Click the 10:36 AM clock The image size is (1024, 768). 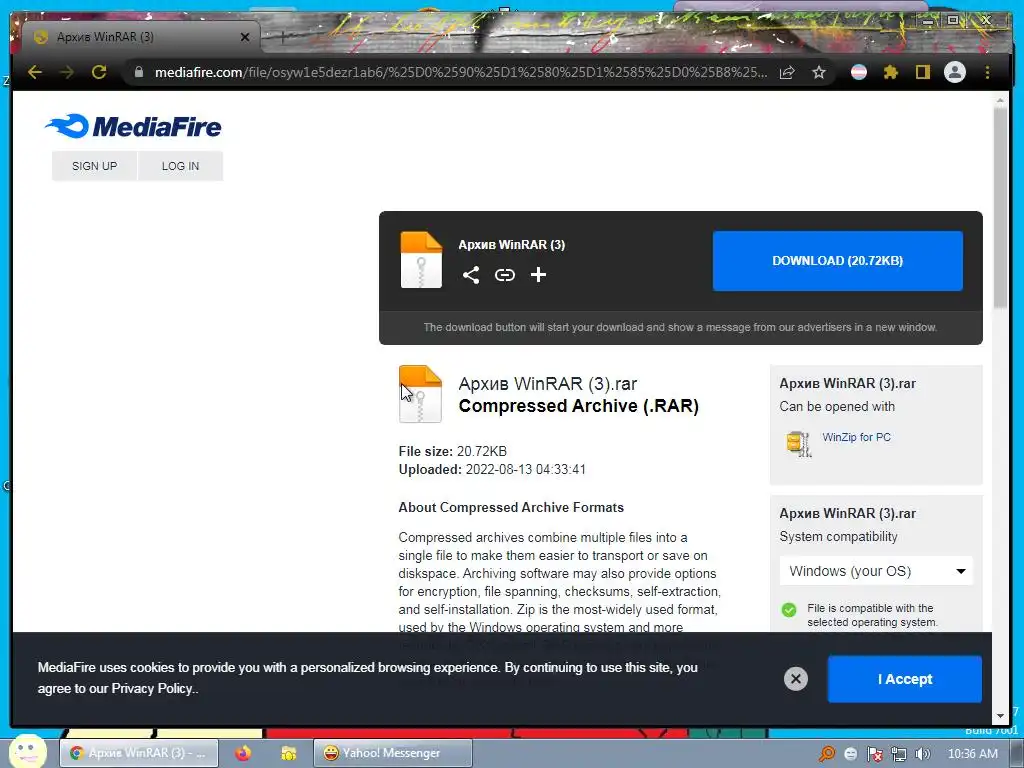972,754
